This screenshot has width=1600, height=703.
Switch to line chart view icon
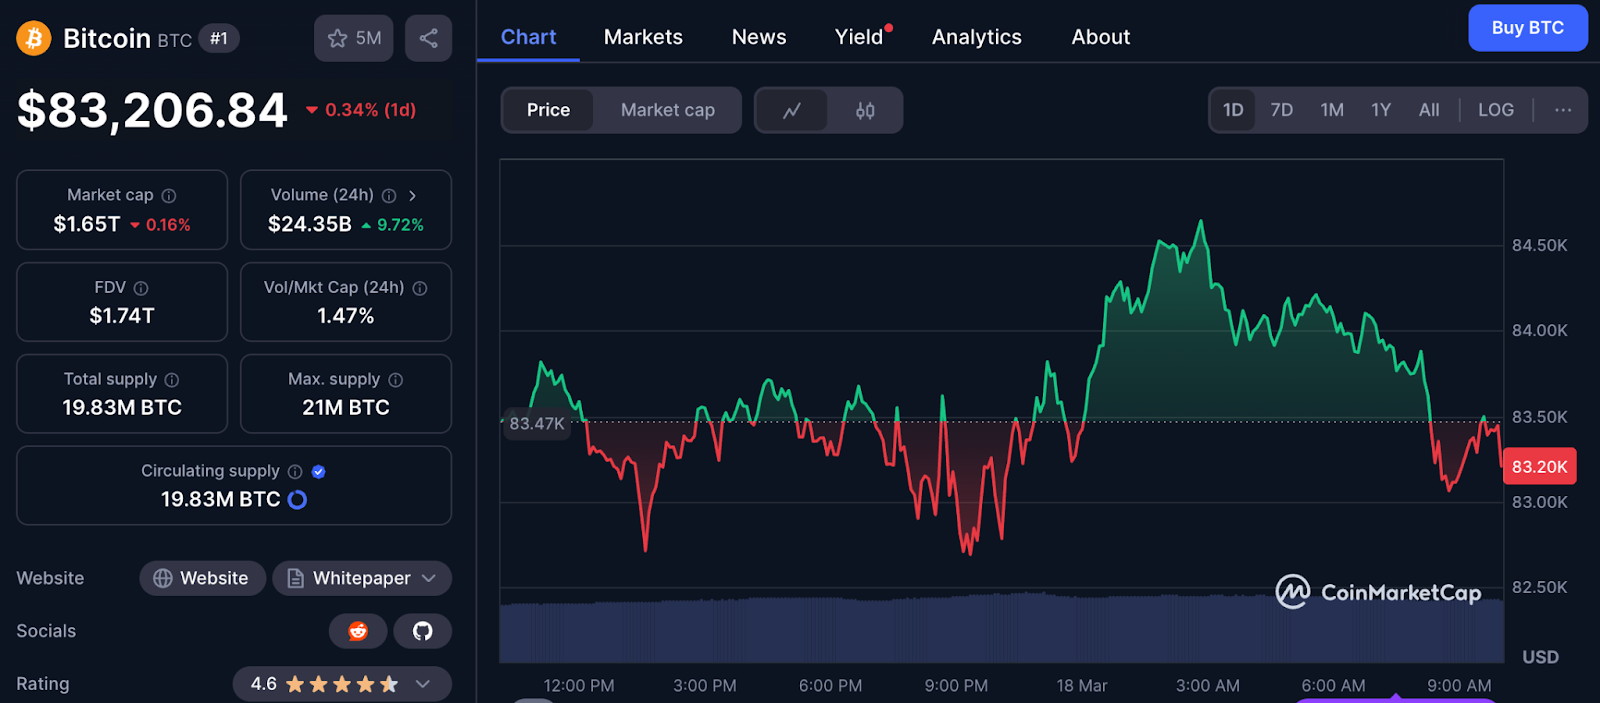[x=791, y=110]
